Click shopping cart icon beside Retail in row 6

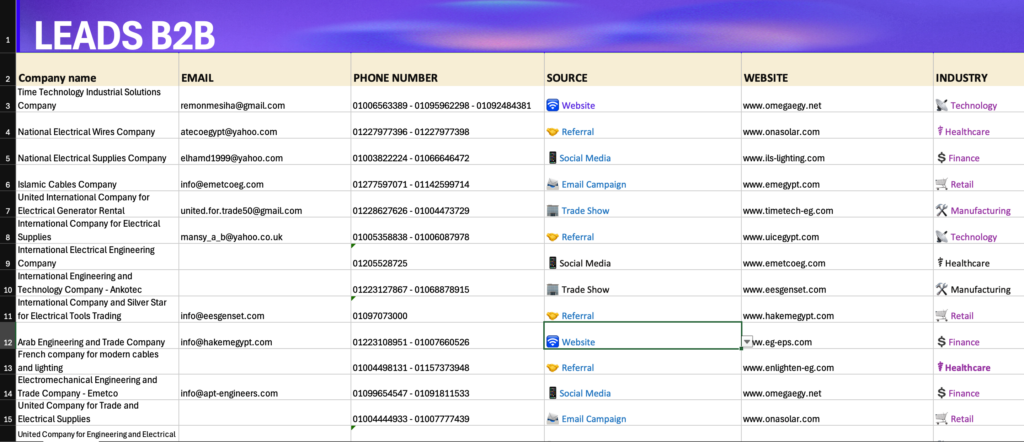942,184
